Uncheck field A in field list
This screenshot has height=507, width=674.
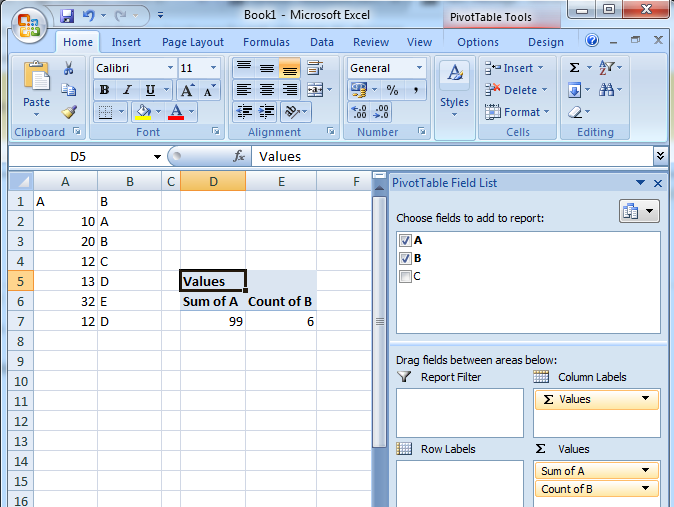point(405,240)
